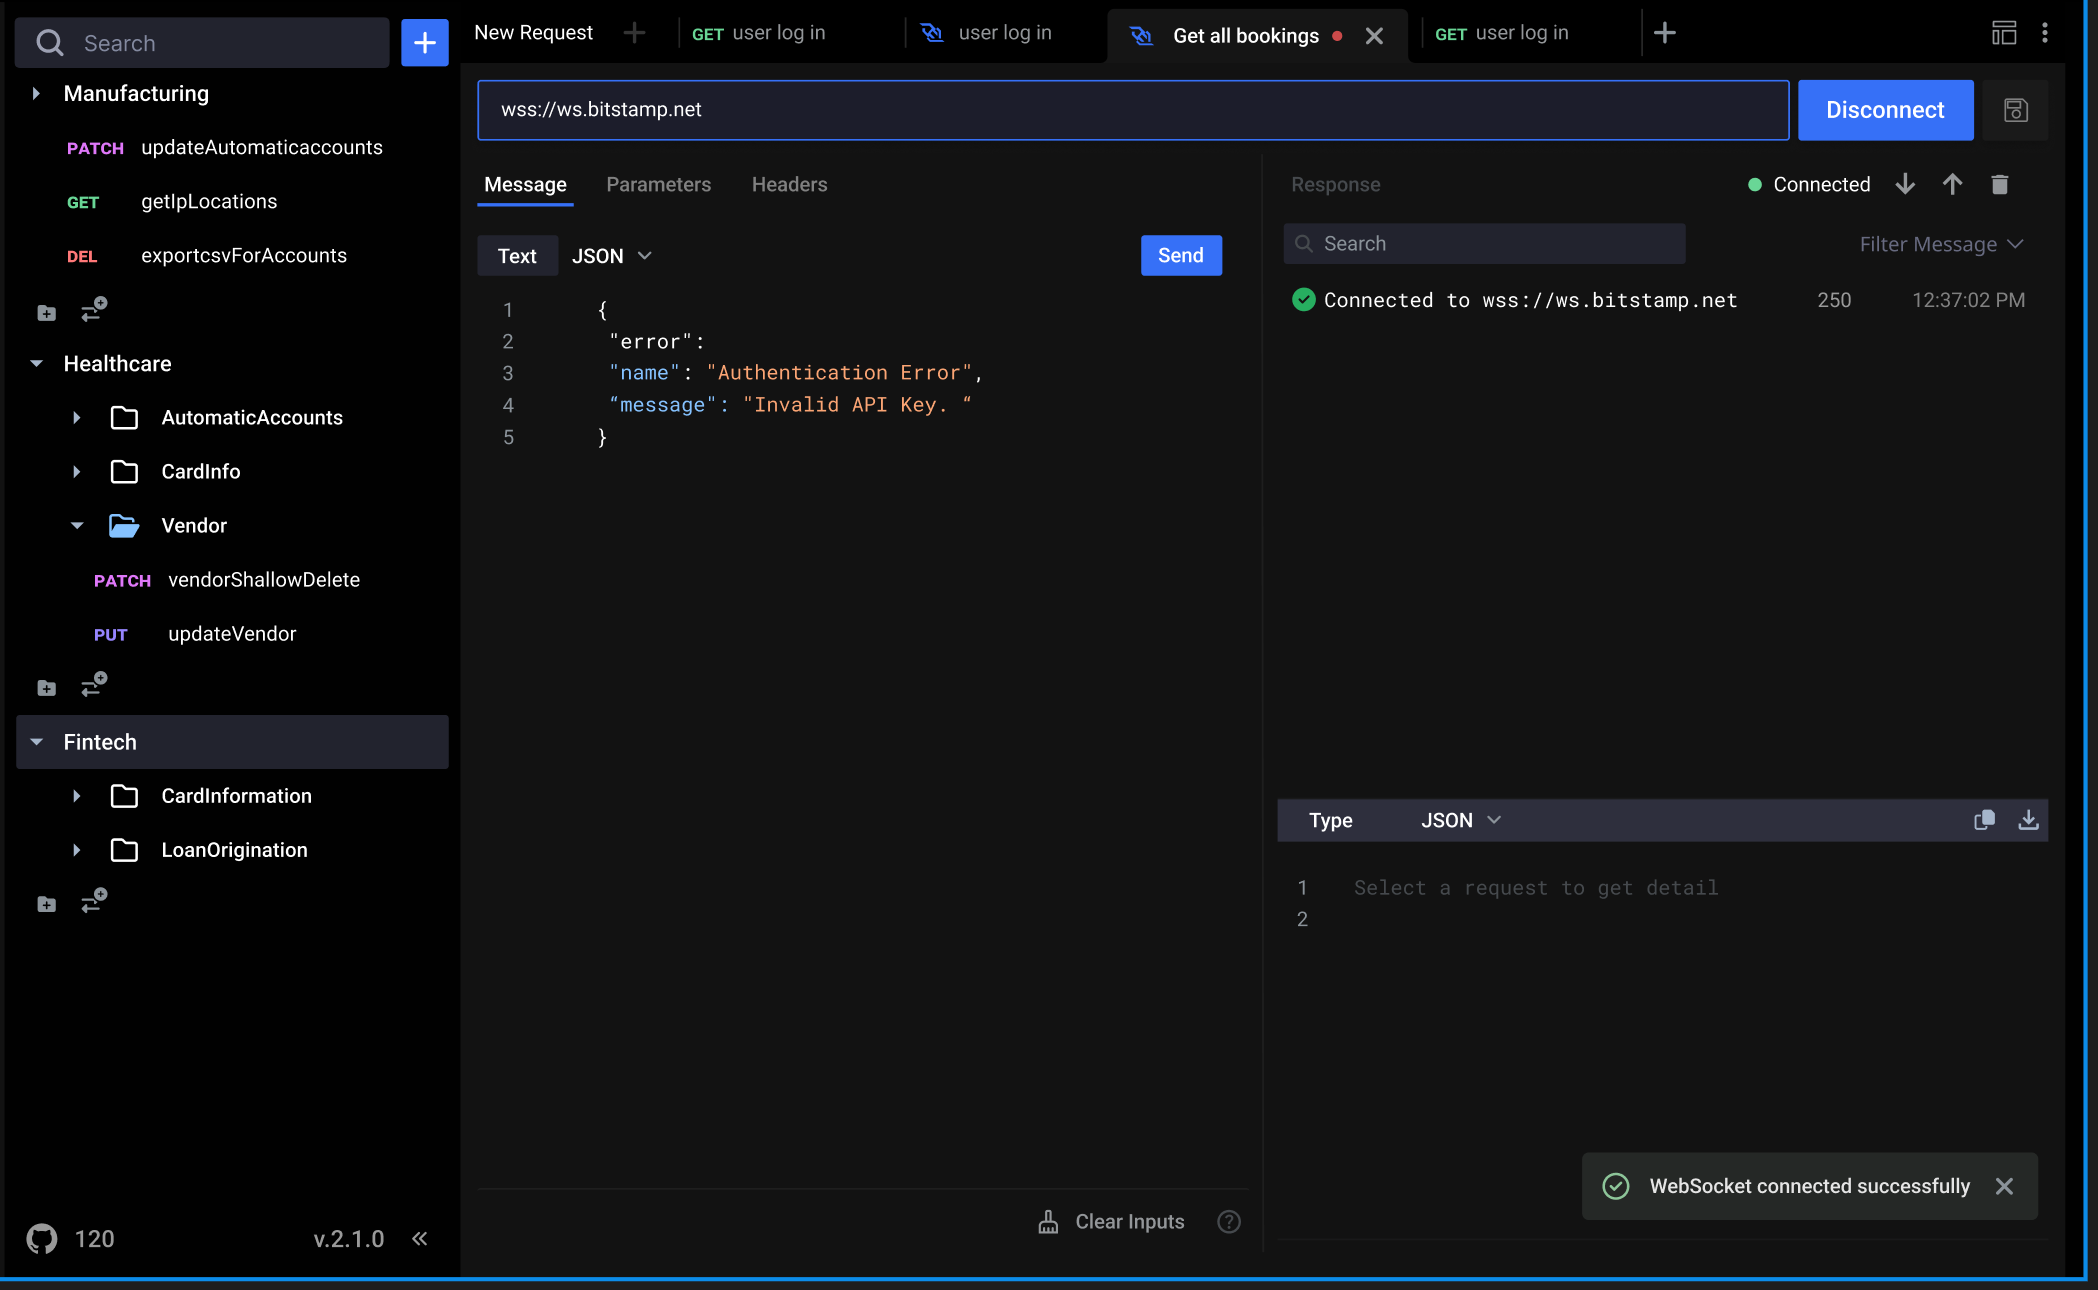Dismiss the WebSocket connected toast notification

2004,1186
